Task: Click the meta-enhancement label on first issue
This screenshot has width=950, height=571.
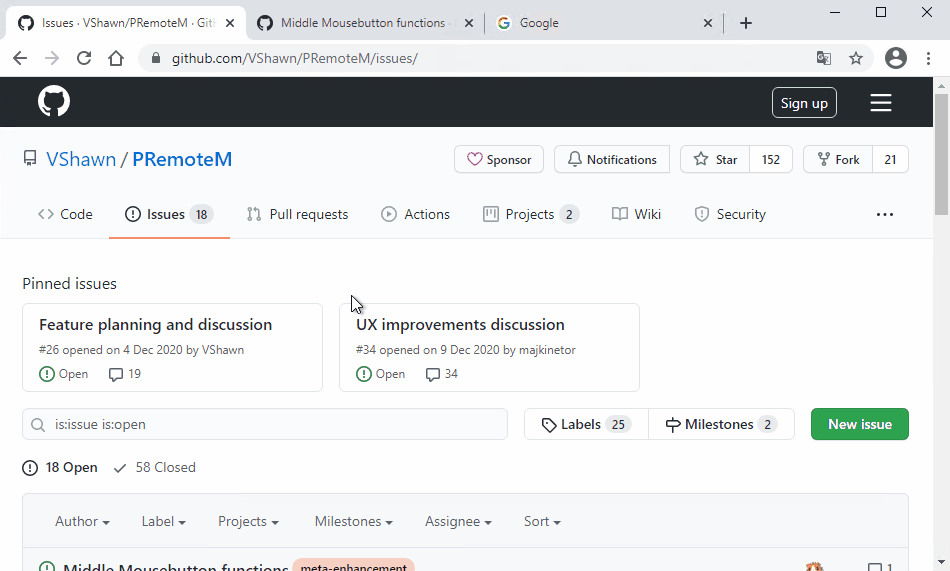Action: [353, 566]
